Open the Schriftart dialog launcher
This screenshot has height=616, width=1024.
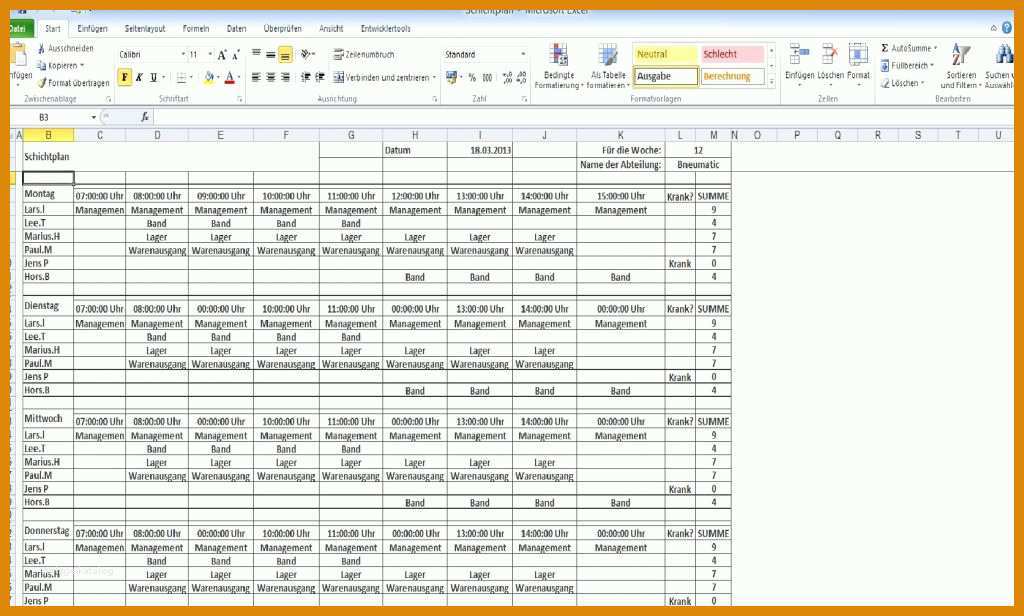click(x=240, y=99)
